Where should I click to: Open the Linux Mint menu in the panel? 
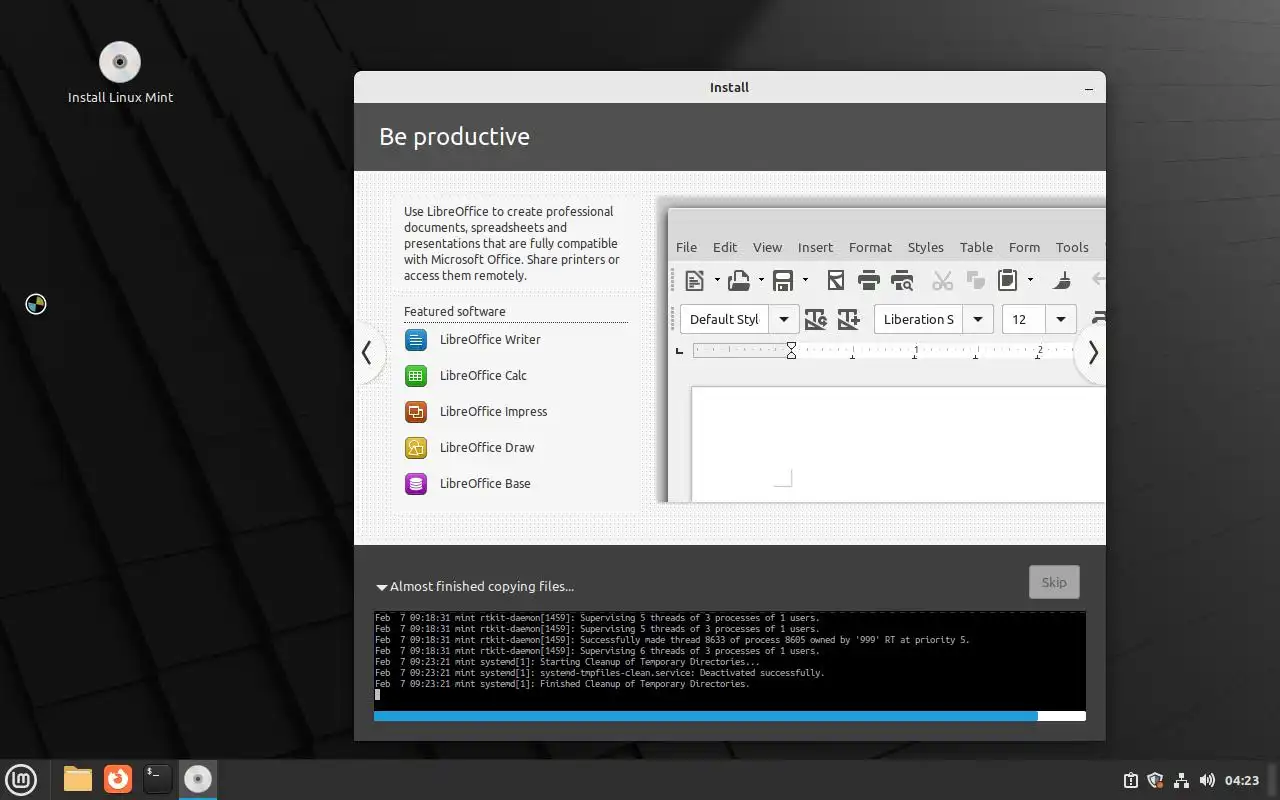[x=21, y=778]
